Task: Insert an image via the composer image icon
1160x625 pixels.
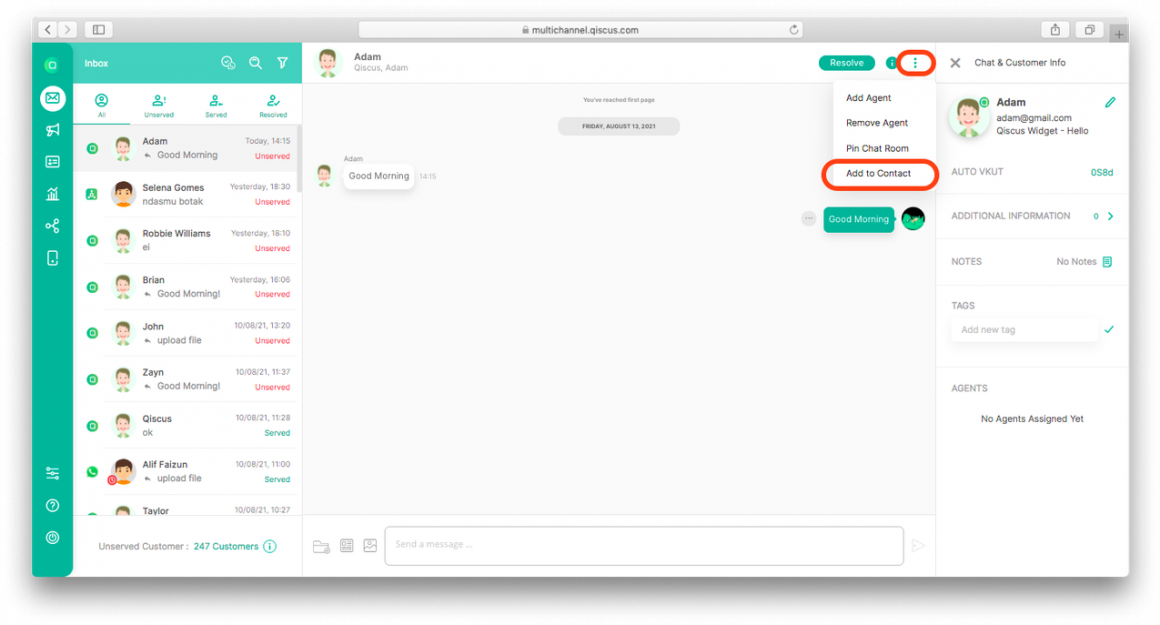Action: 370,545
